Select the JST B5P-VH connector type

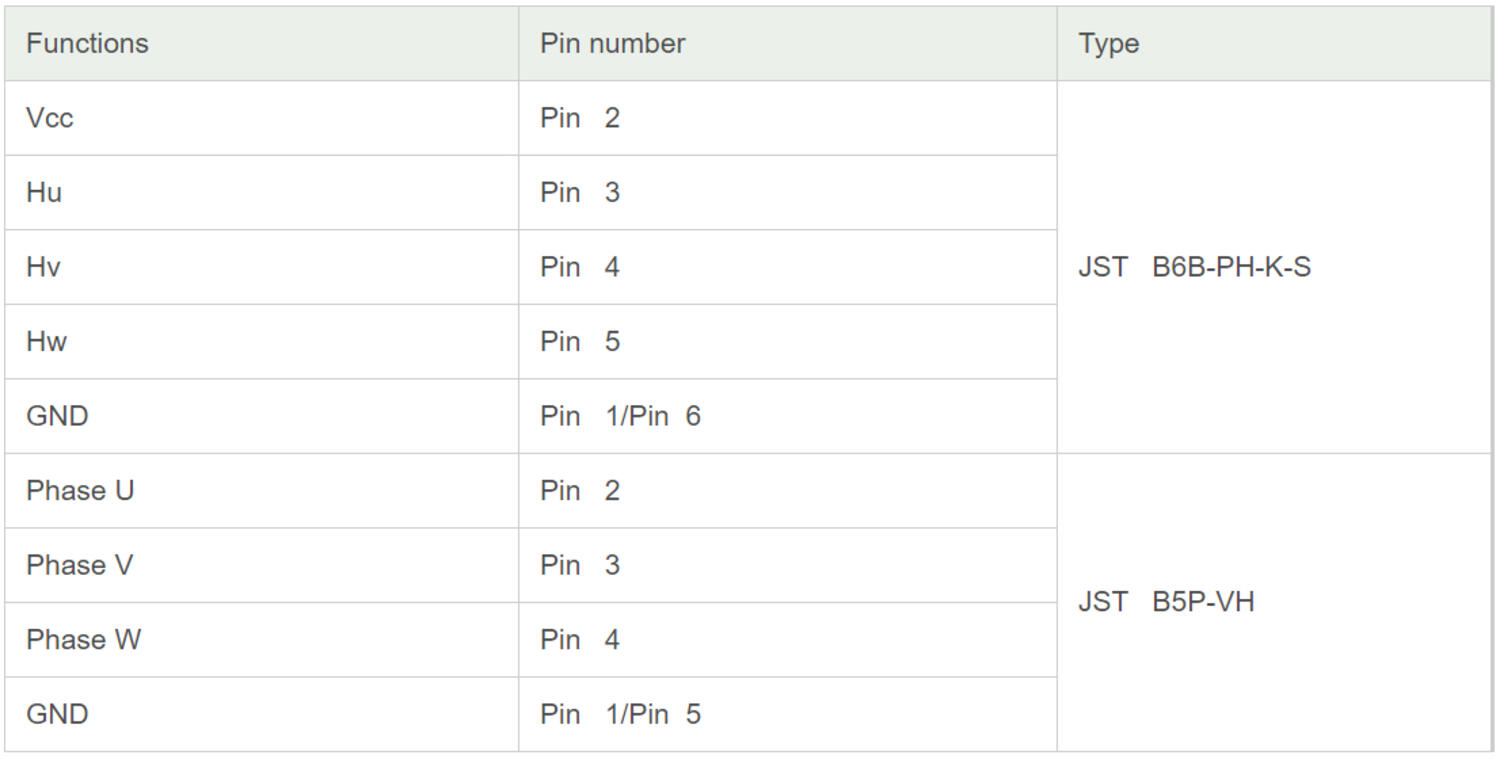click(1166, 602)
